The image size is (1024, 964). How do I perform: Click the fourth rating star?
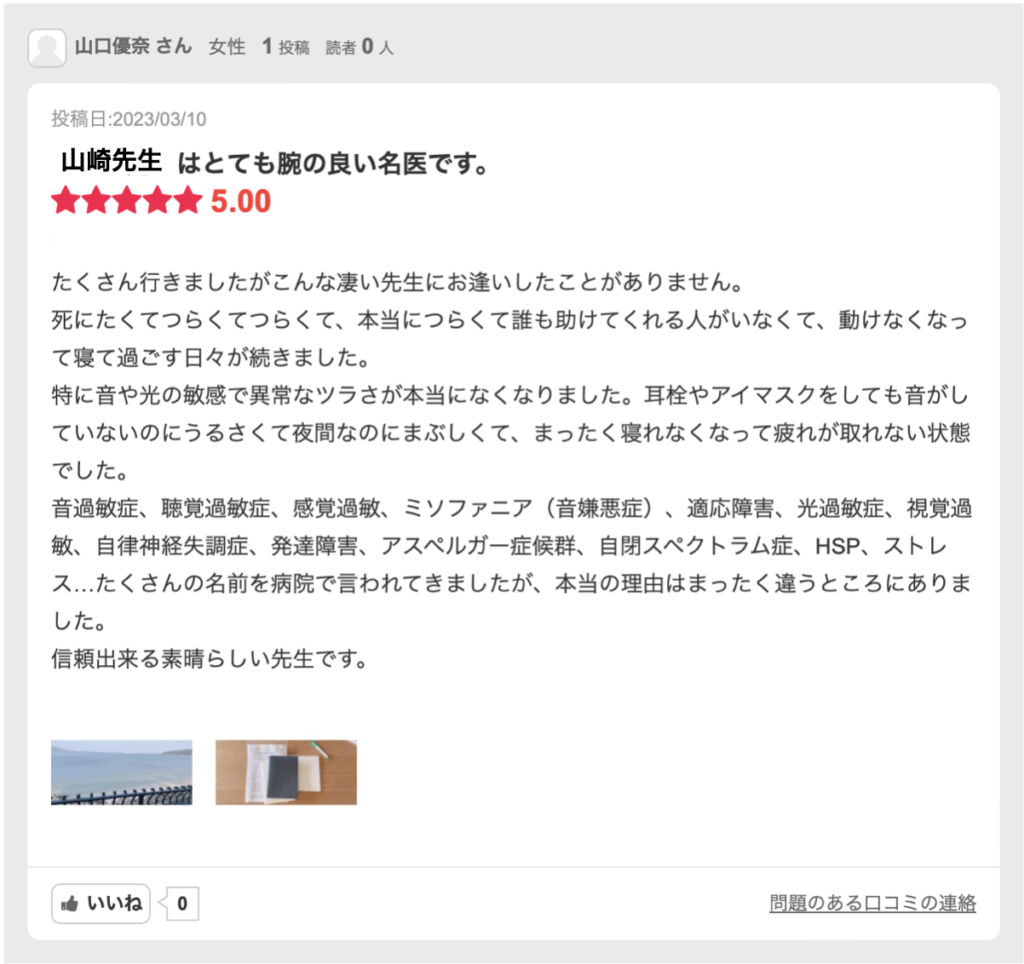click(x=157, y=201)
